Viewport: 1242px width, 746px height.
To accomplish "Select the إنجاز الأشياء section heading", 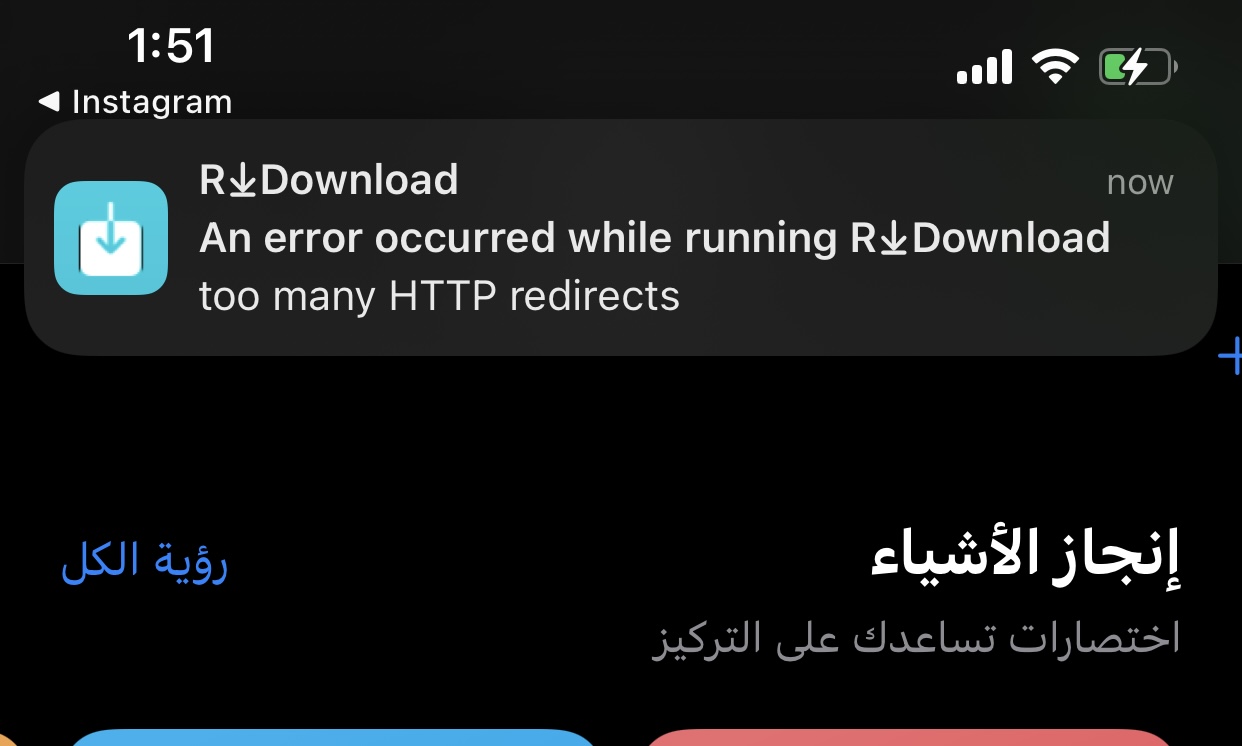I will (1026, 555).
